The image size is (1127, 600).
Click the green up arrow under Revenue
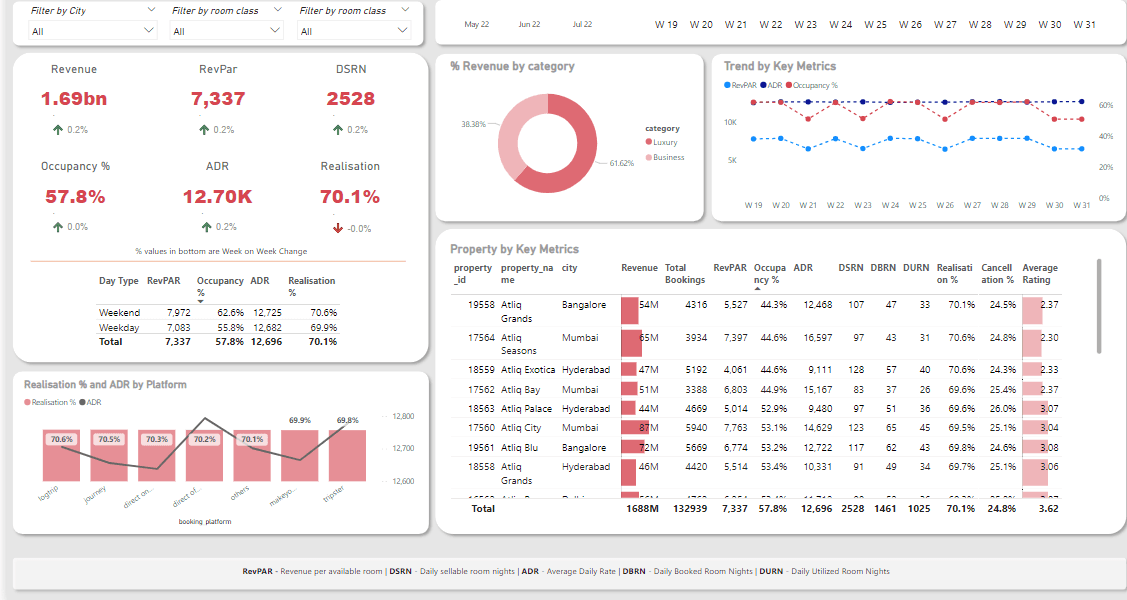click(x=58, y=130)
